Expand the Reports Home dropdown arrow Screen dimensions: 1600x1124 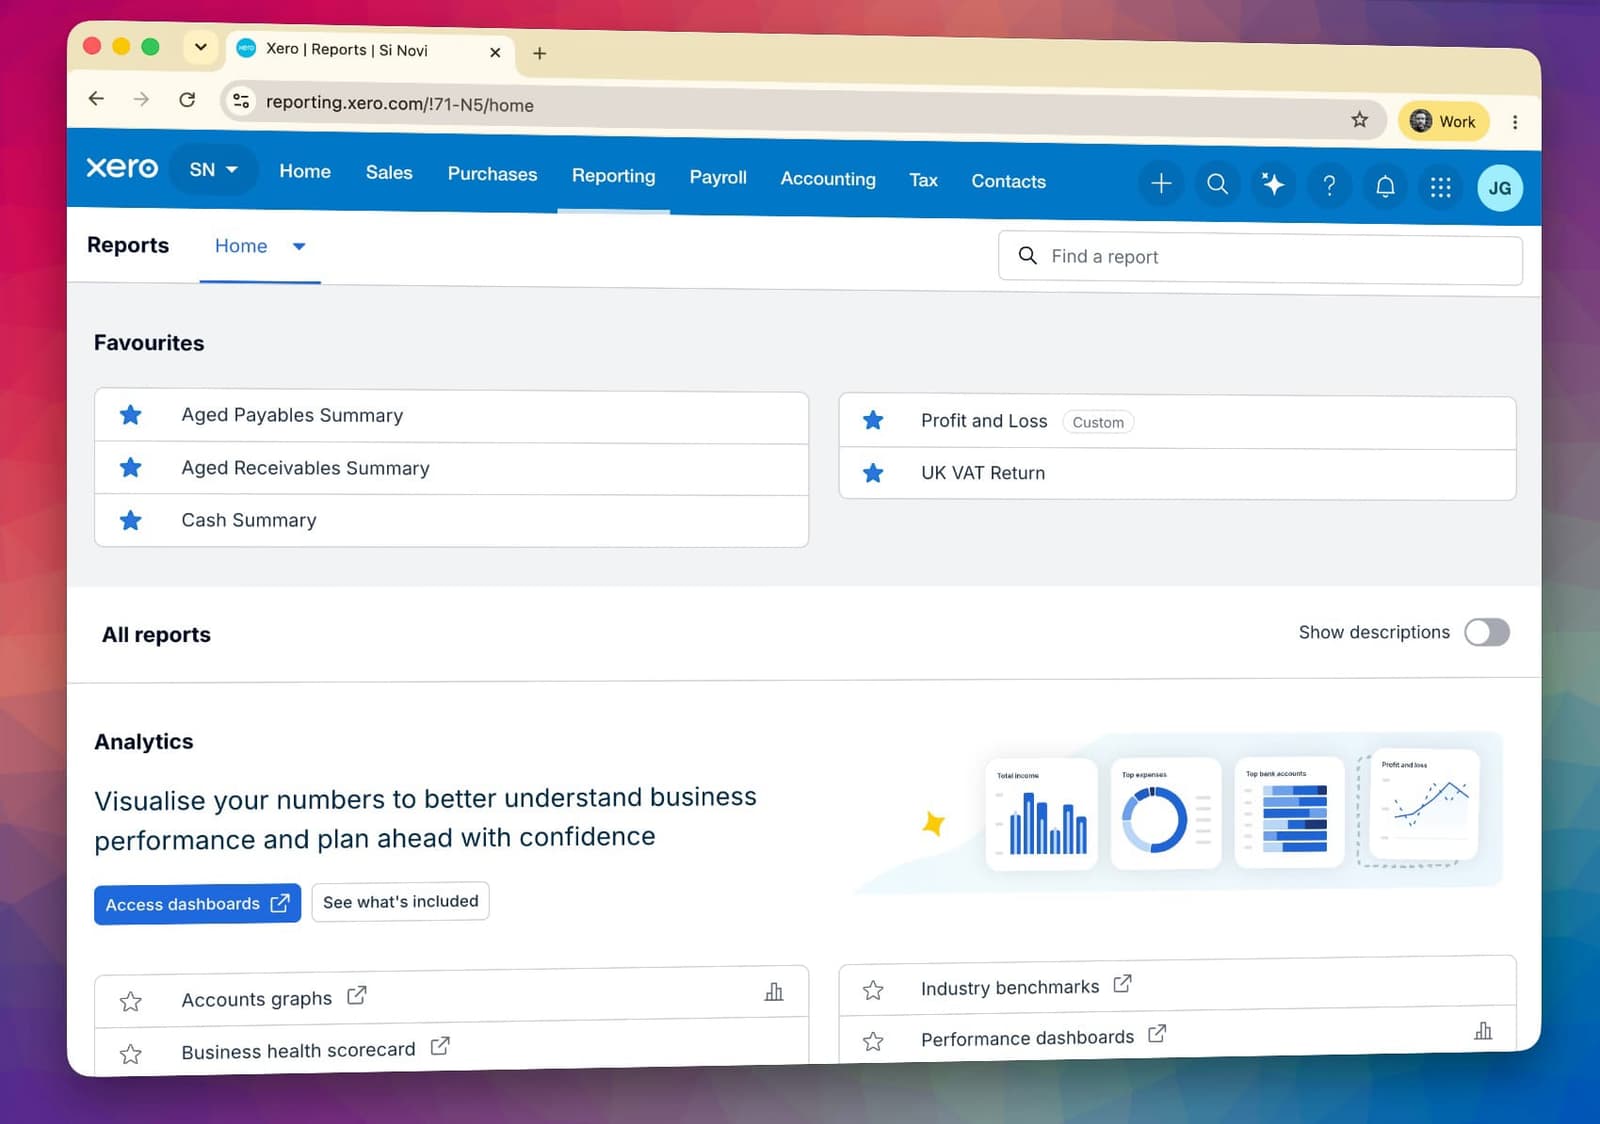pos(299,246)
